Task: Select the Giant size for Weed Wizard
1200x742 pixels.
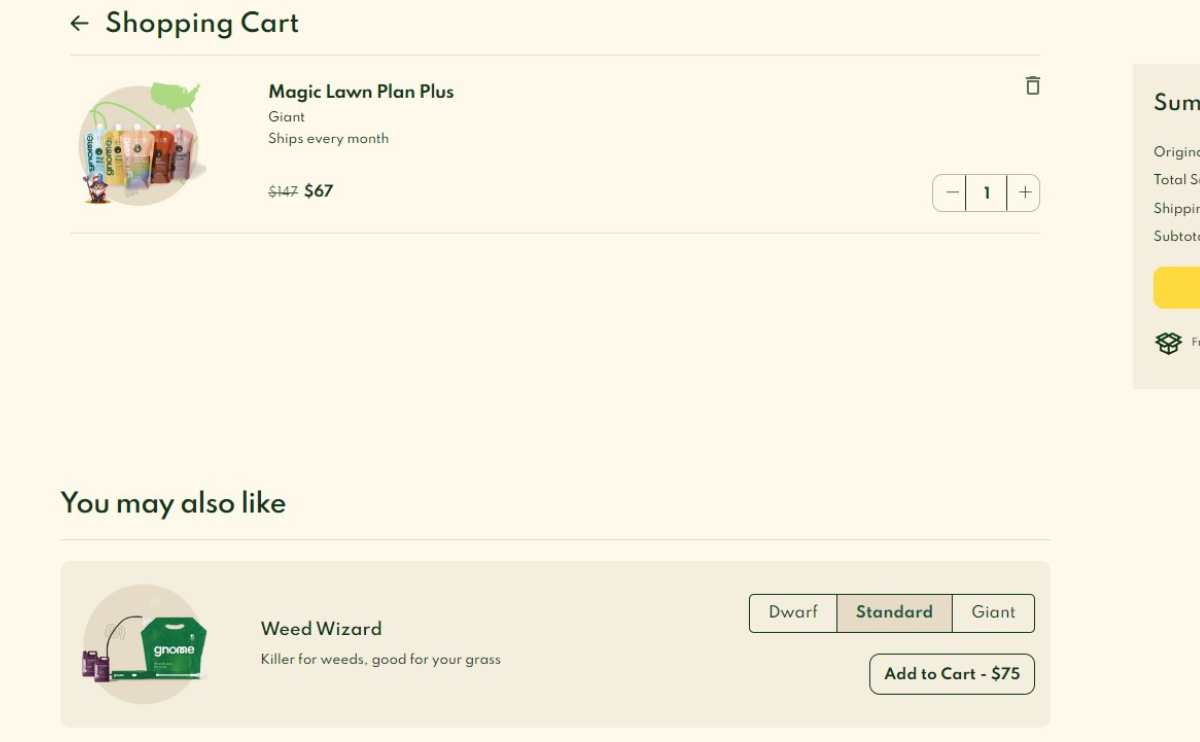Action: coord(993,613)
